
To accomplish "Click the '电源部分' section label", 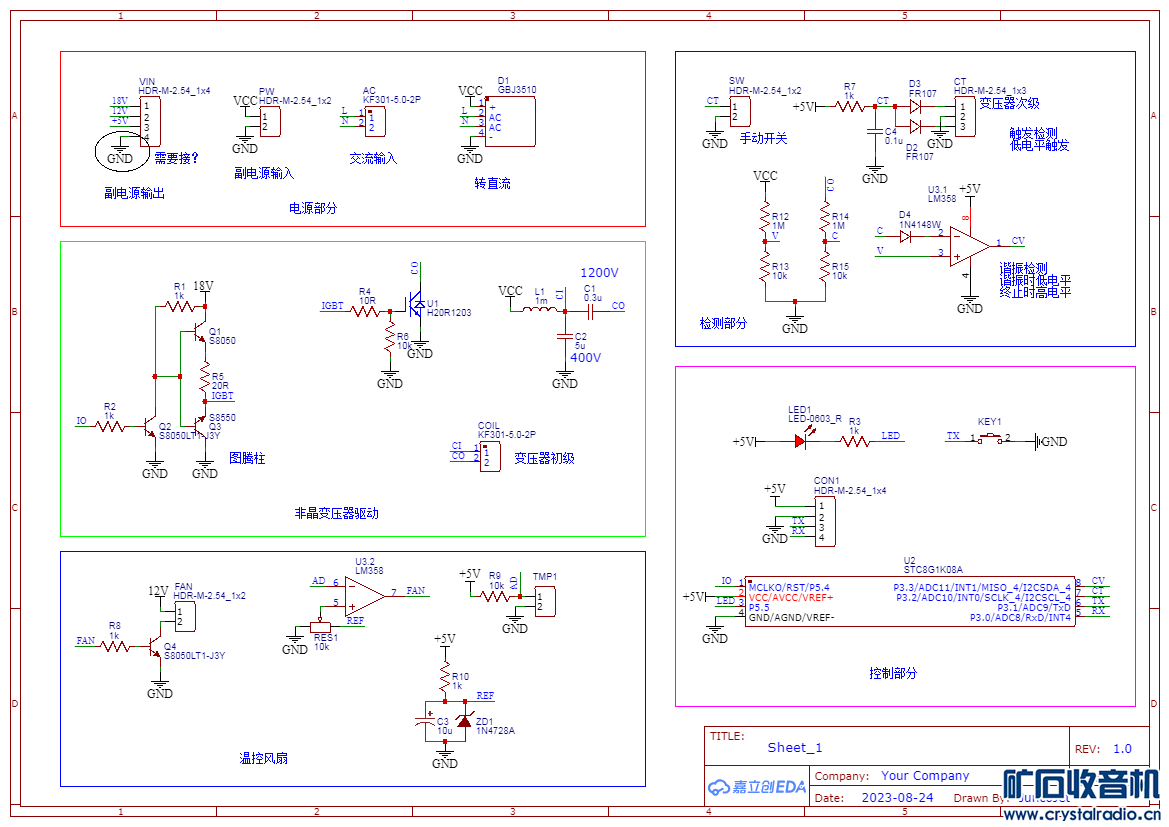I will (x=312, y=208).
